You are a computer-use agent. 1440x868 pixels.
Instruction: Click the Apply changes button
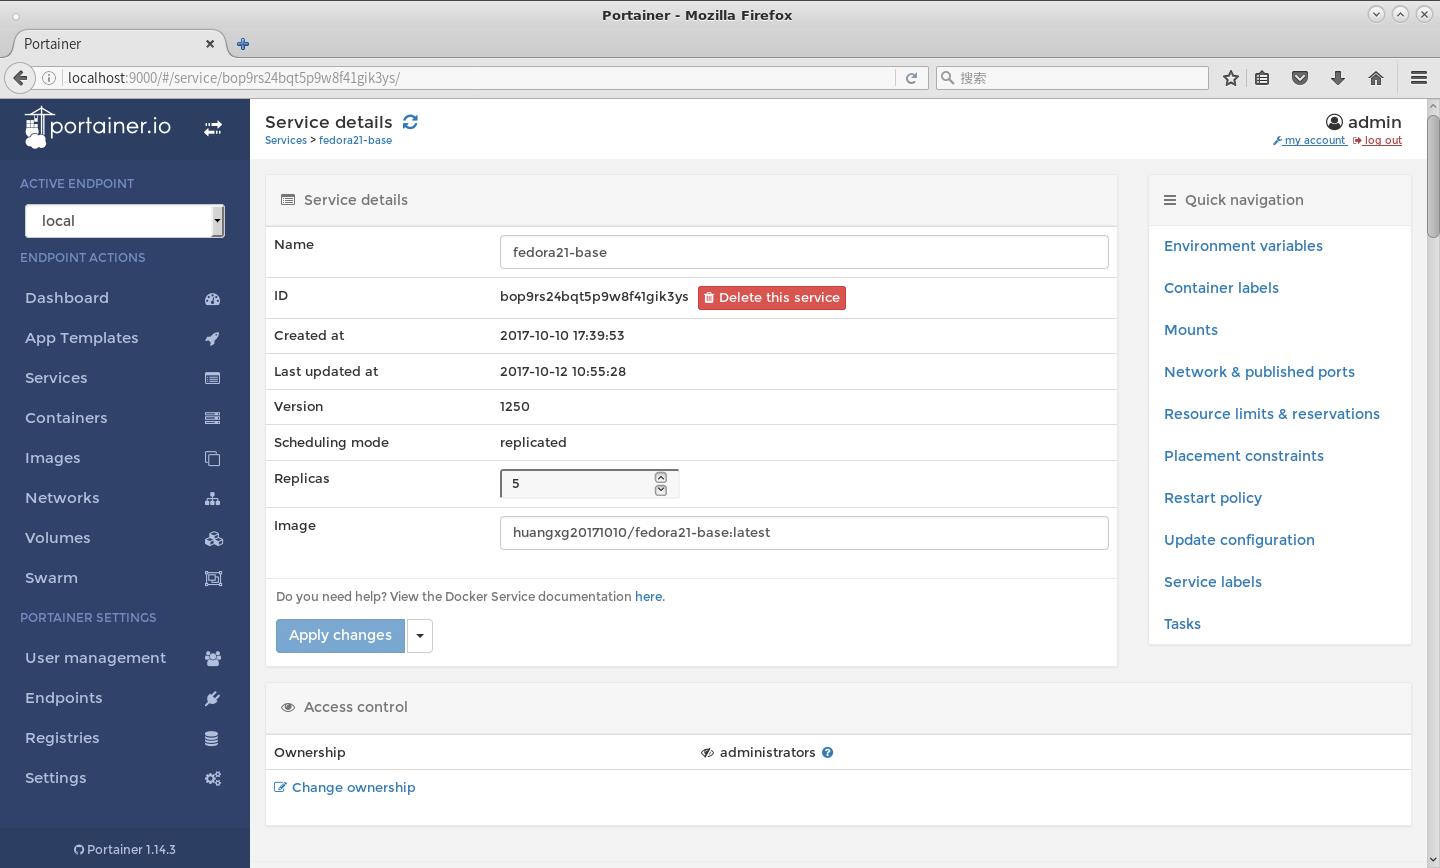click(x=340, y=635)
